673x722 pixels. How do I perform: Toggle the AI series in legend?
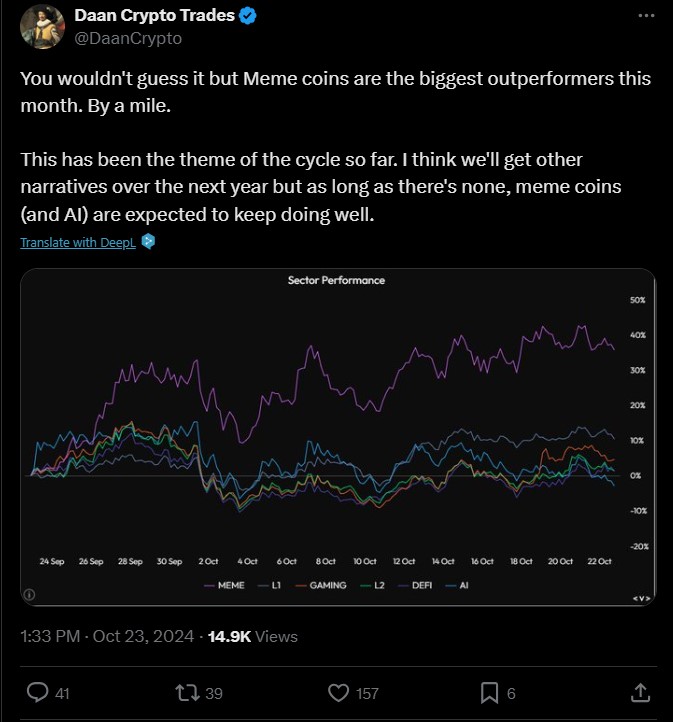coord(457,585)
